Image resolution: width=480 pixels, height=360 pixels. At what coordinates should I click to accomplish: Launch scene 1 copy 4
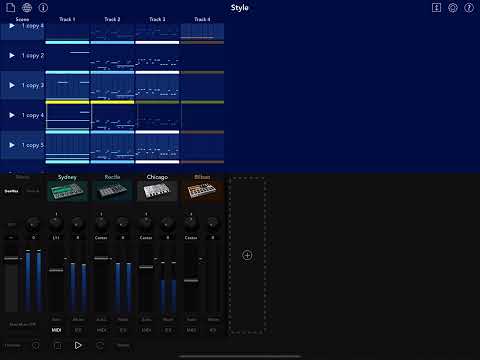click(x=12, y=115)
